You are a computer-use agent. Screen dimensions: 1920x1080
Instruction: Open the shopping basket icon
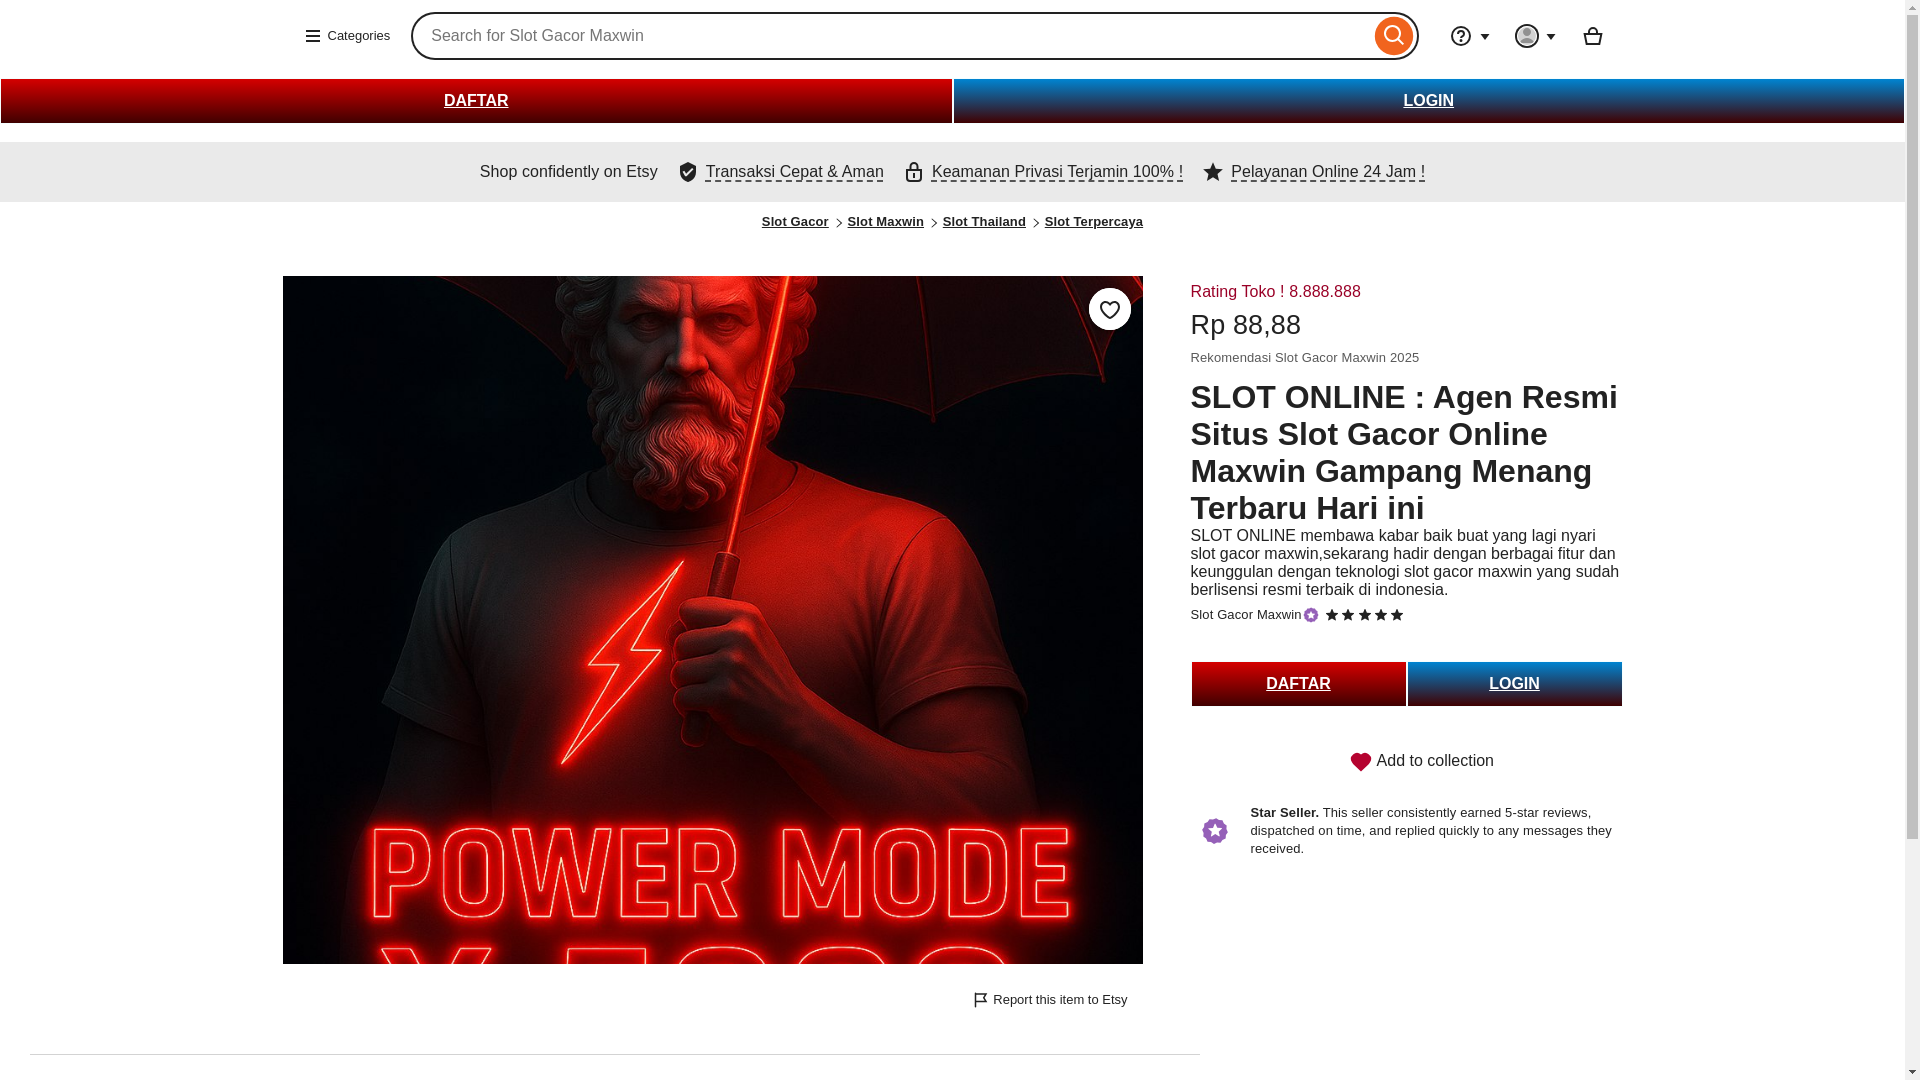coord(1593,36)
